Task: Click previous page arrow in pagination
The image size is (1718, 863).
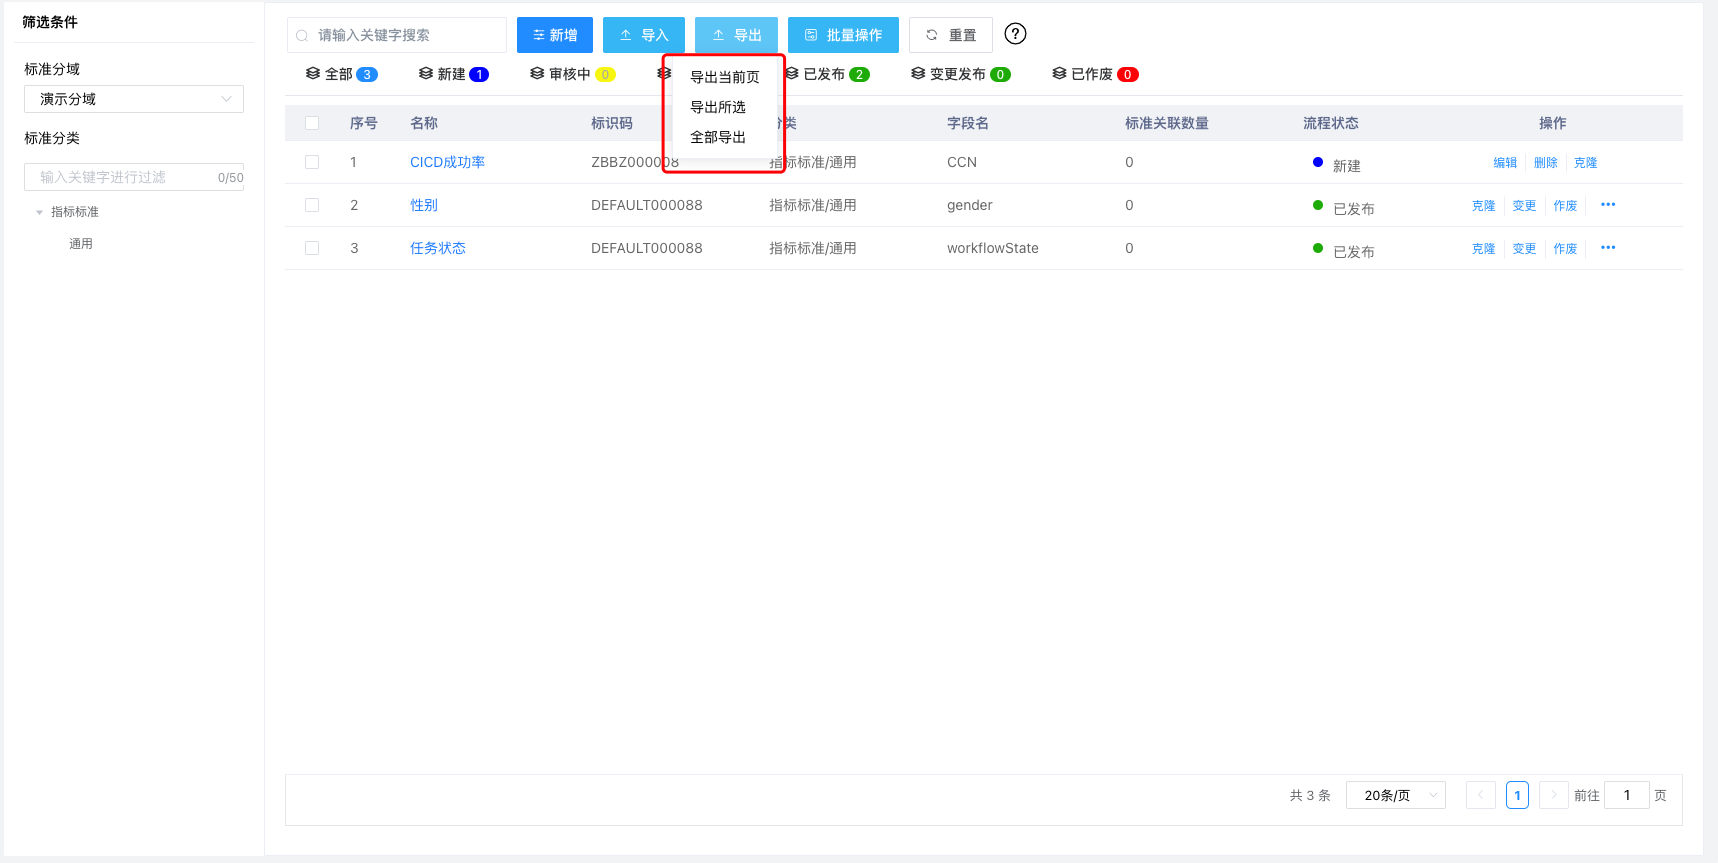Action: 1481,795
